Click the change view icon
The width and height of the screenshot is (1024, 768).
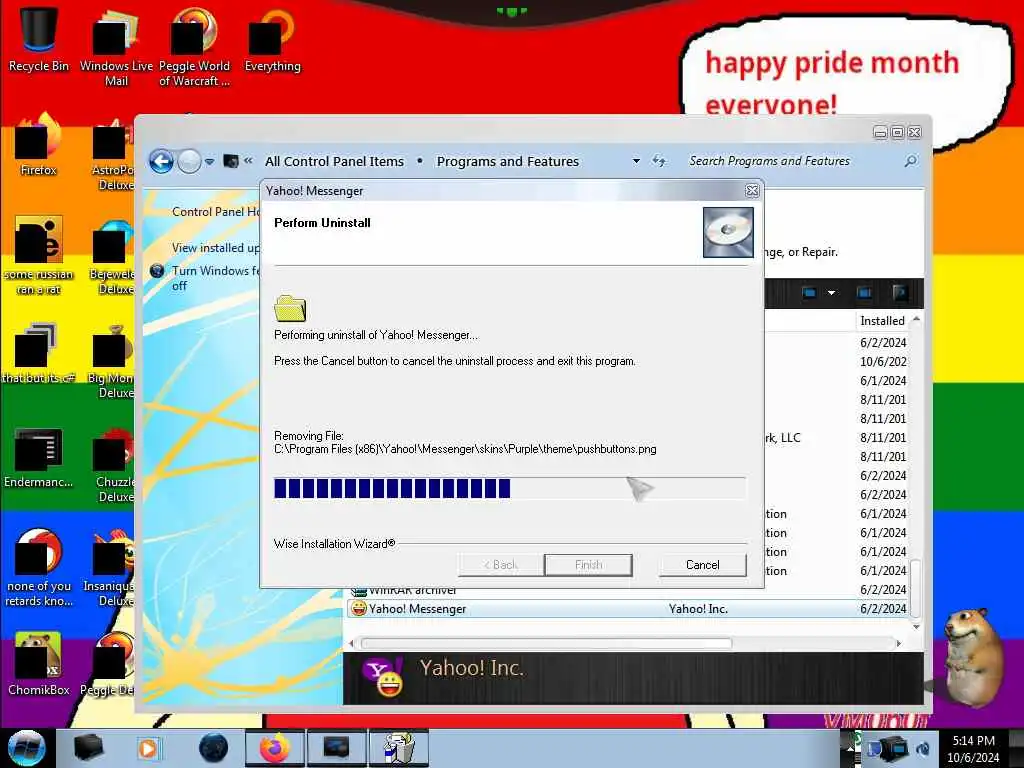coord(809,293)
